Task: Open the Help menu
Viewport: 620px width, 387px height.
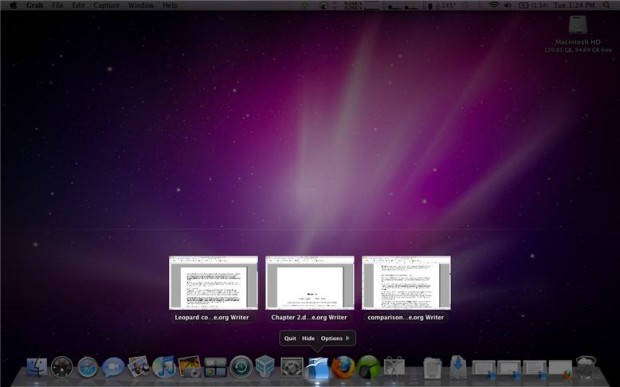Action: 170,5
